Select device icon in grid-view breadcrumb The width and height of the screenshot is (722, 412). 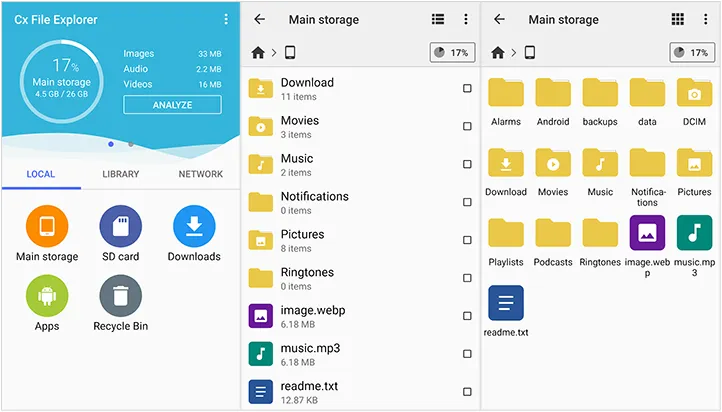click(x=530, y=52)
